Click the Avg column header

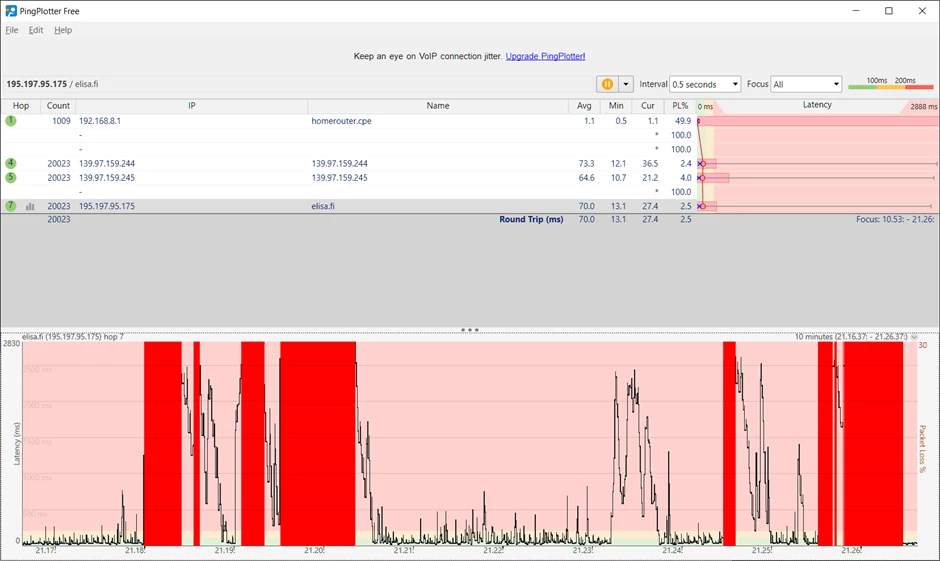pyautogui.click(x=584, y=105)
